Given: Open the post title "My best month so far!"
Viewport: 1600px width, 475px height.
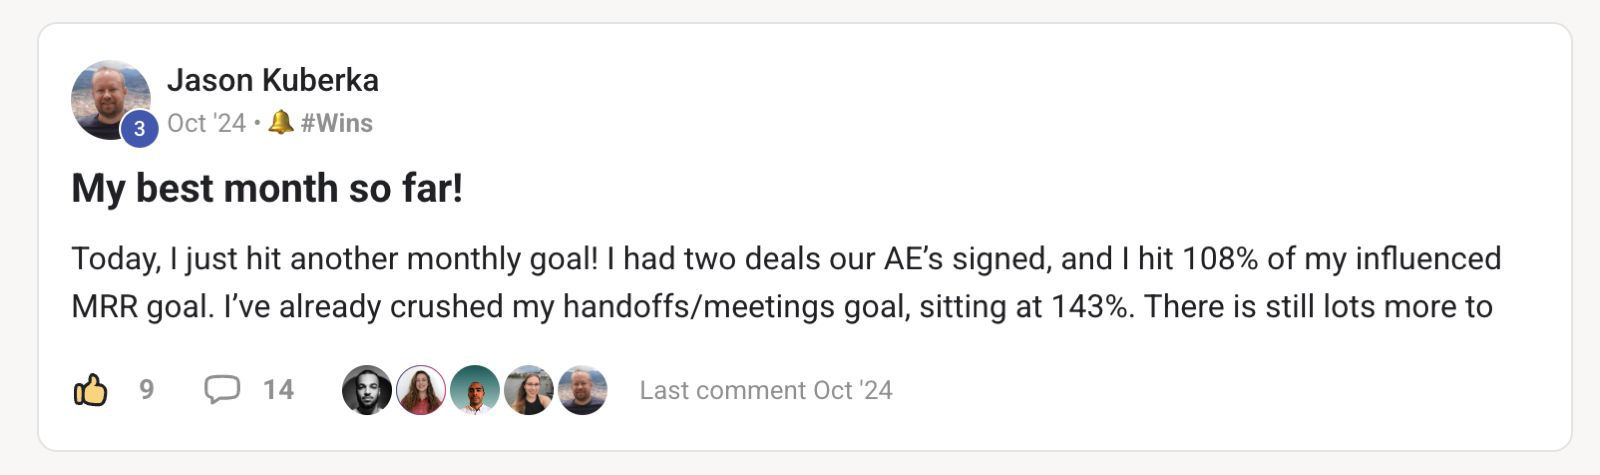Looking at the screenshot, I should pyautogui.click(x=267, y=188).
